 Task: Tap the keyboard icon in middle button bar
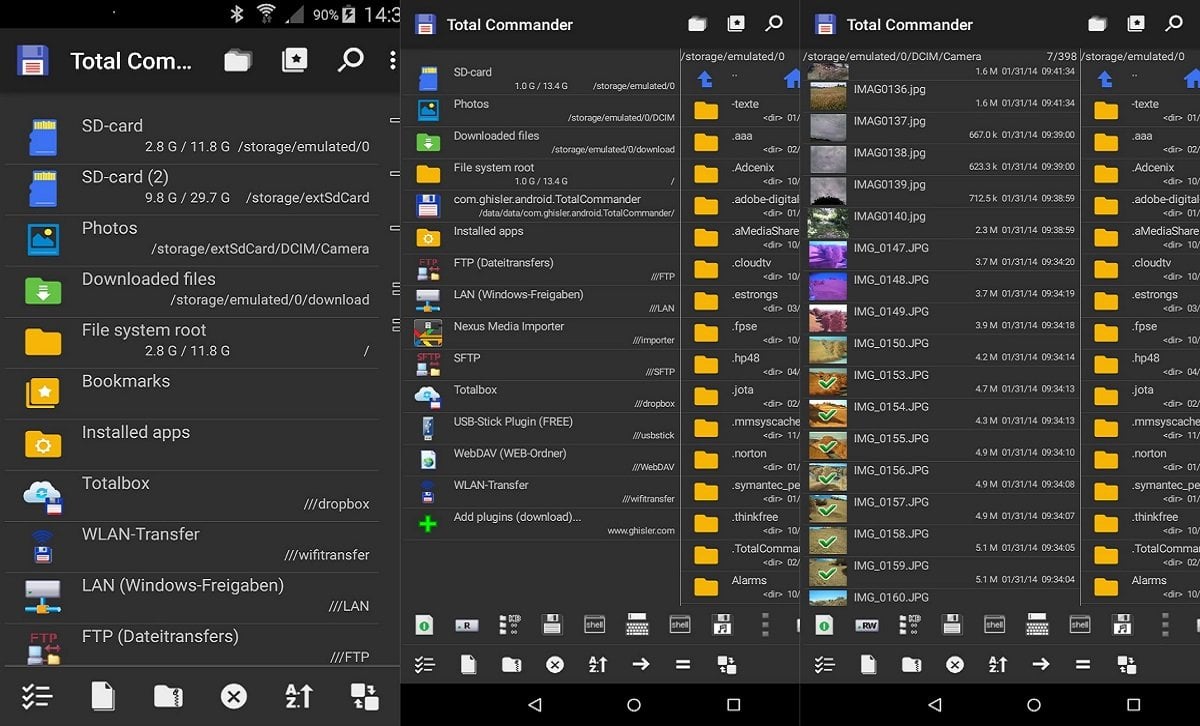[637, 625]
